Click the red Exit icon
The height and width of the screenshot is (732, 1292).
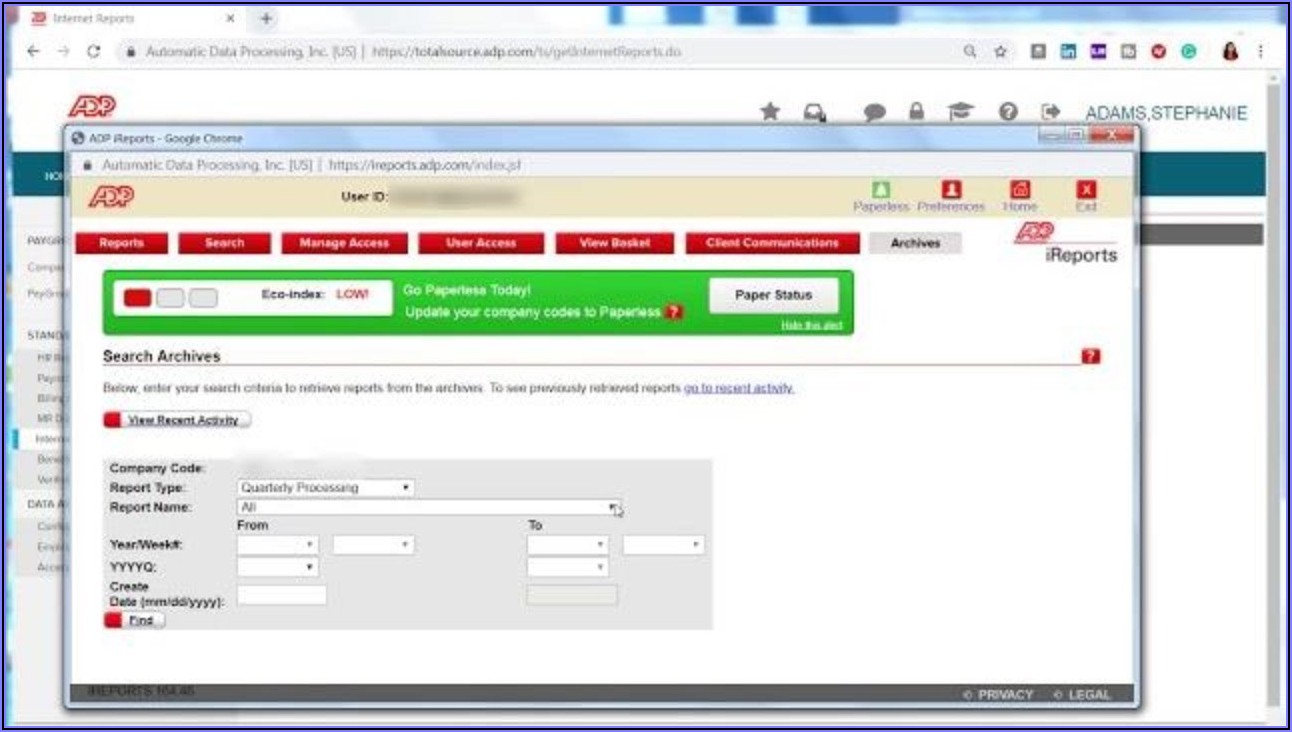1086,191
